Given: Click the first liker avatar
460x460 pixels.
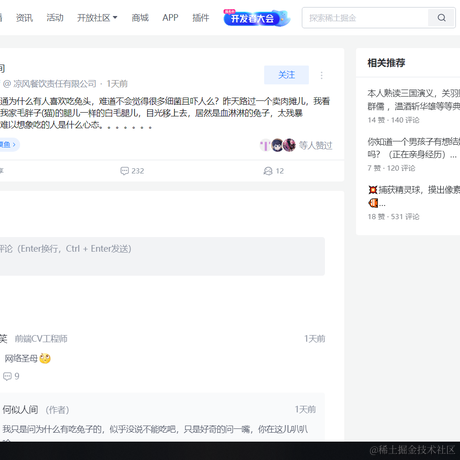Looking at the screenshot, I should [x=265, y=145].
